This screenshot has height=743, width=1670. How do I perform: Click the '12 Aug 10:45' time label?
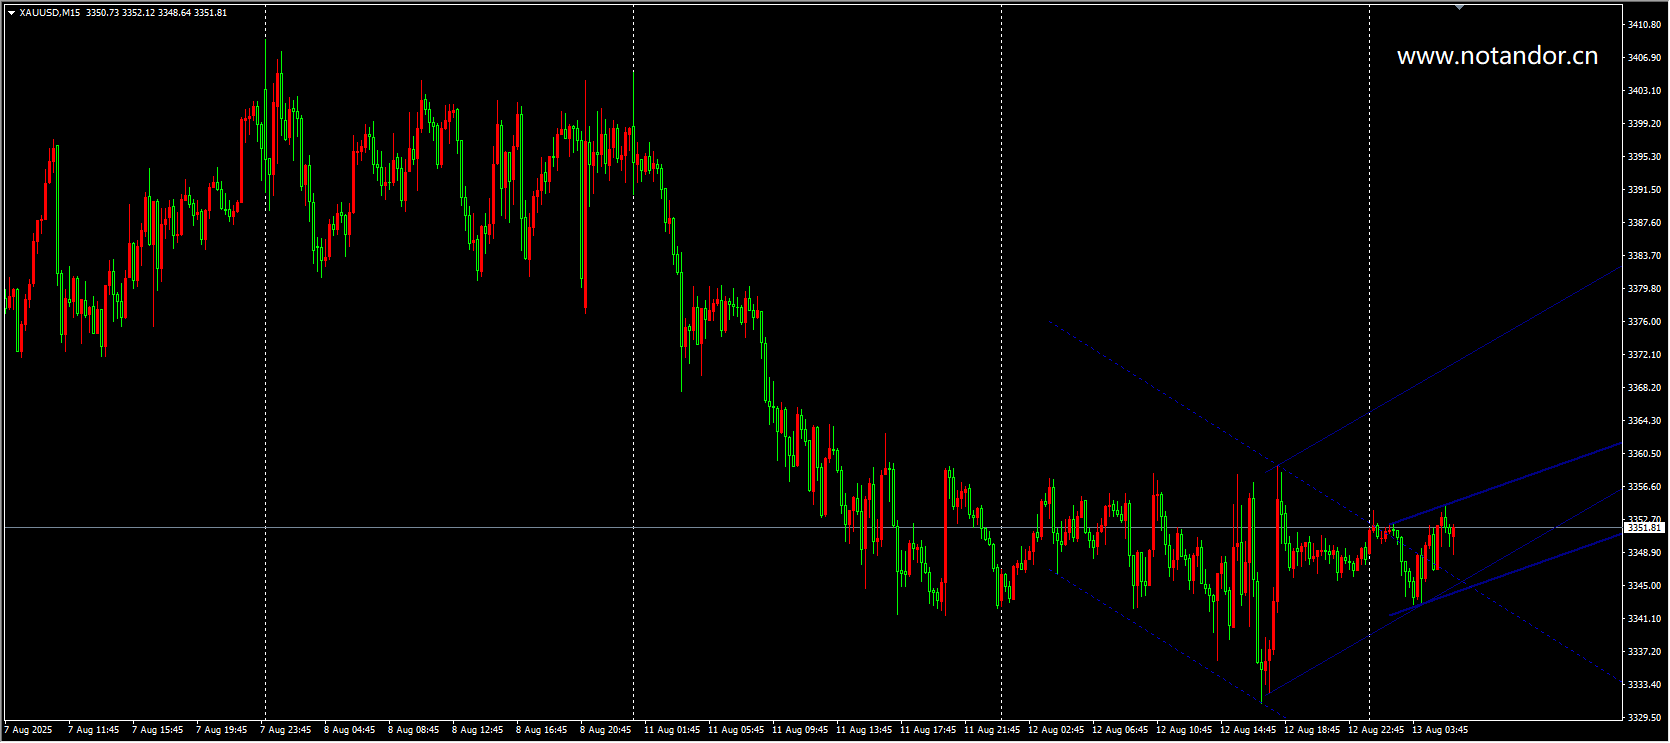pos(1184,730)
